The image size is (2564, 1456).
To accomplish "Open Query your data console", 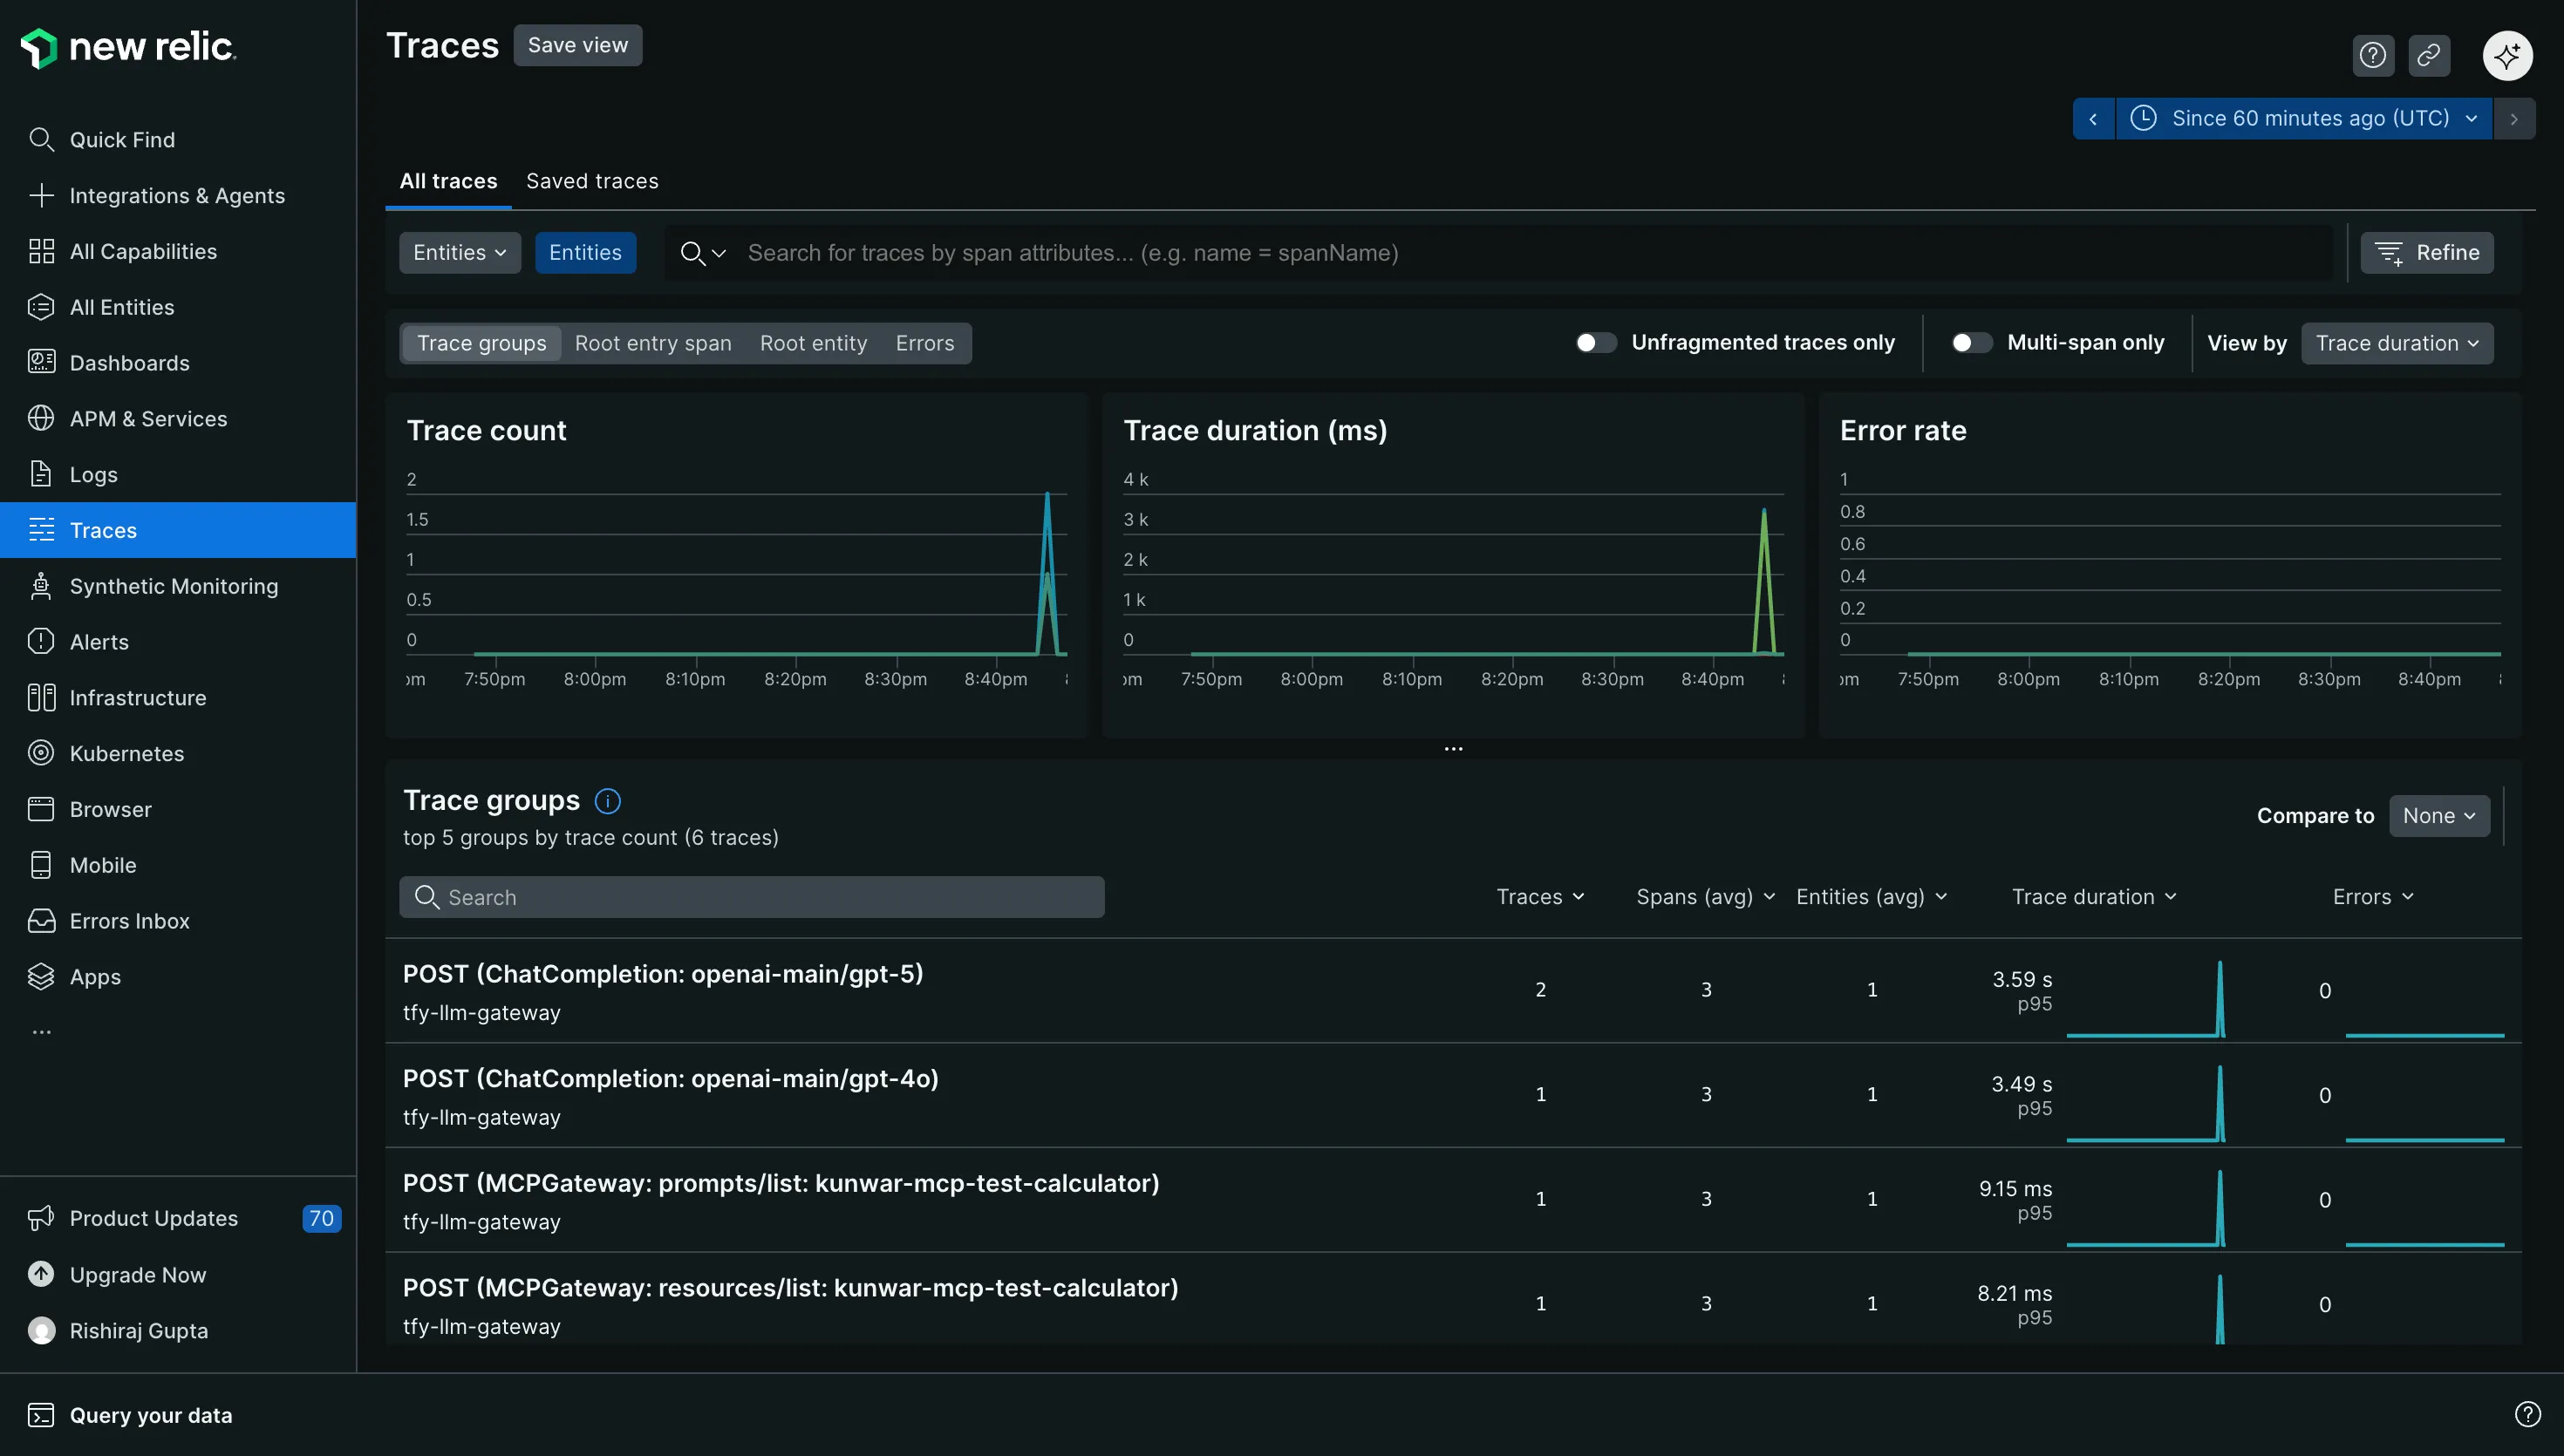I will tap(150, 1414).
